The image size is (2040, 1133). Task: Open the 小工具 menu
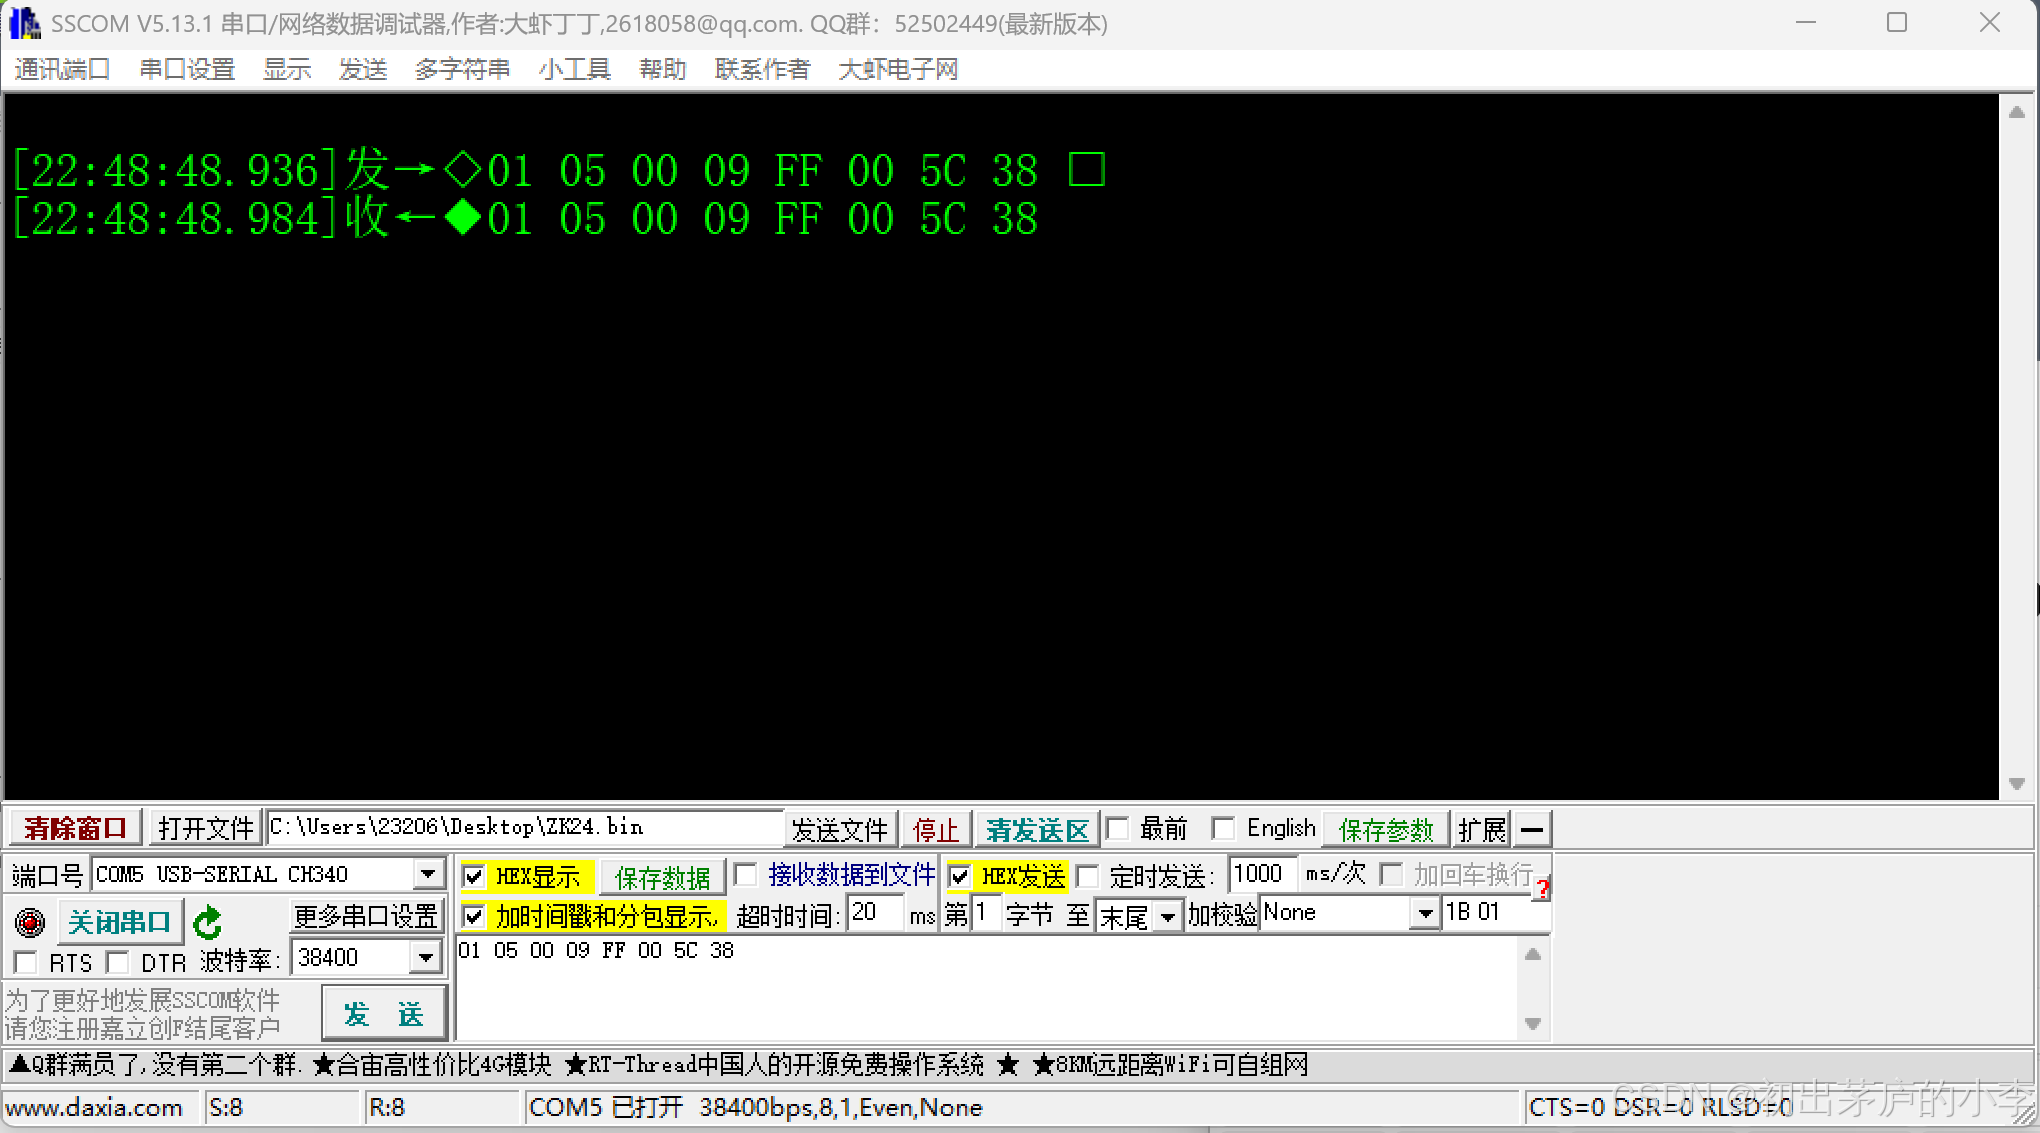(x=574, y=69)
